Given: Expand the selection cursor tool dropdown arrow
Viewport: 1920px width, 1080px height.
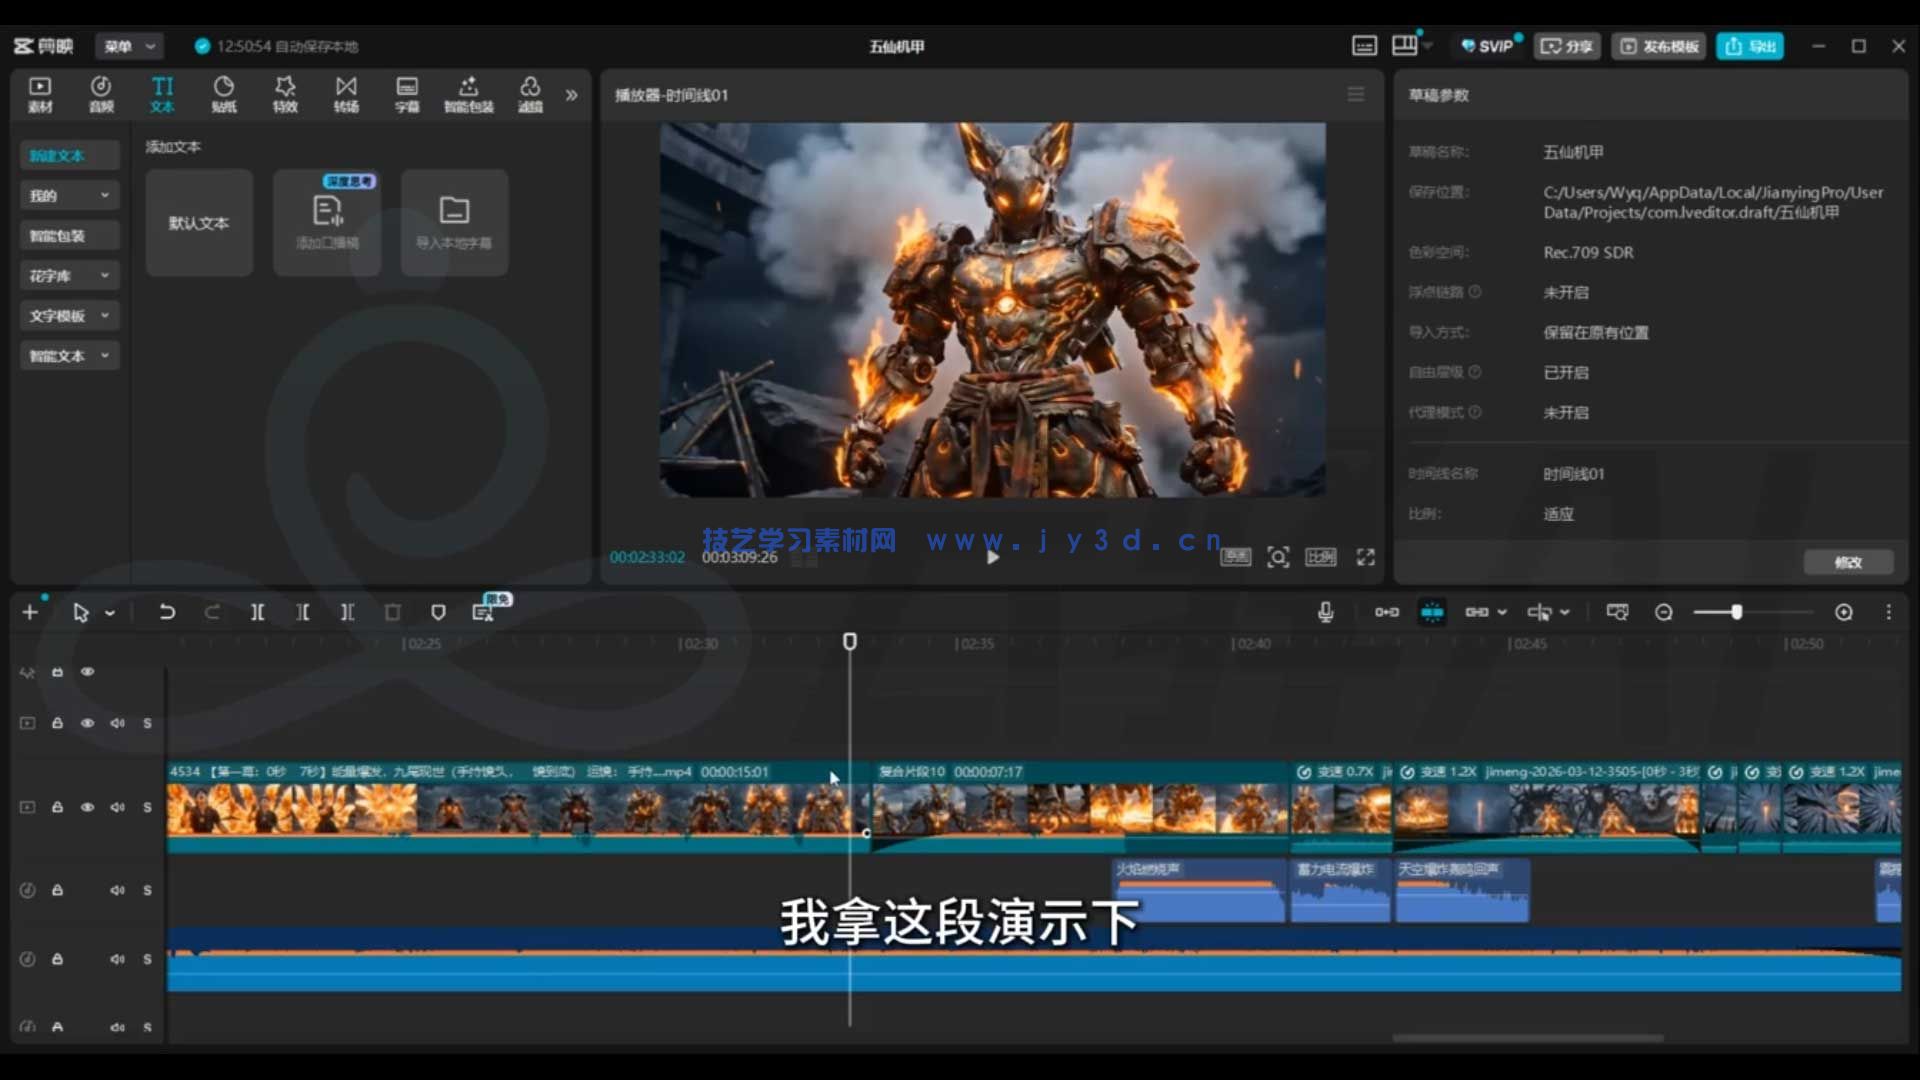Looking at the screenshot, I should click(110, 613).
